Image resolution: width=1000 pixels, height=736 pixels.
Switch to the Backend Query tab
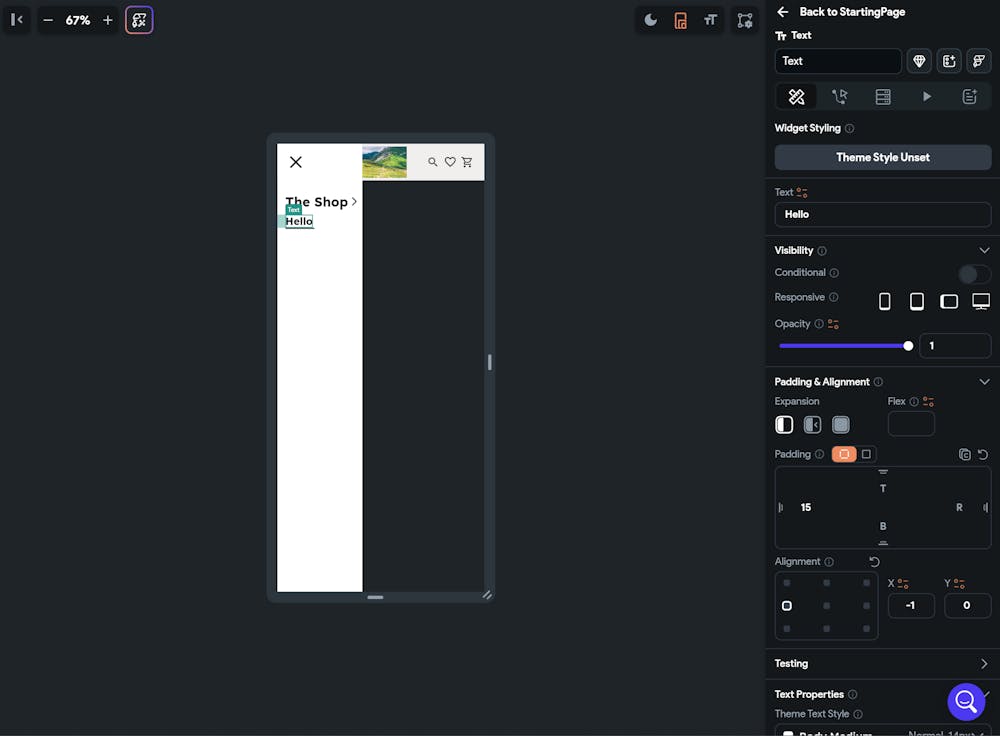(883, 97)
